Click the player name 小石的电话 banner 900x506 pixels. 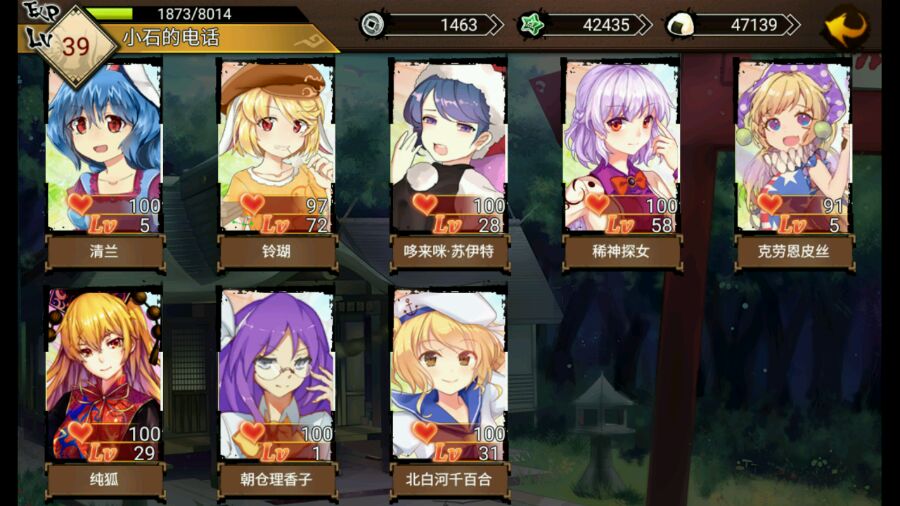(x=170, y=38)
